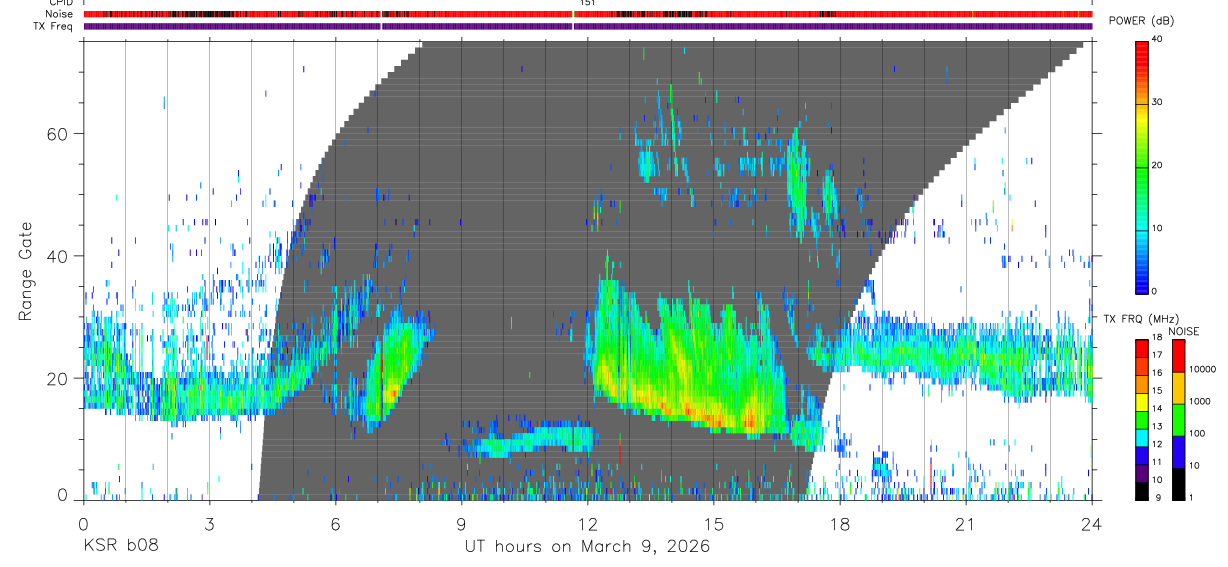Click the TX Freq row label at top left
Screen dimensions: 1228x567
(53, 26)
